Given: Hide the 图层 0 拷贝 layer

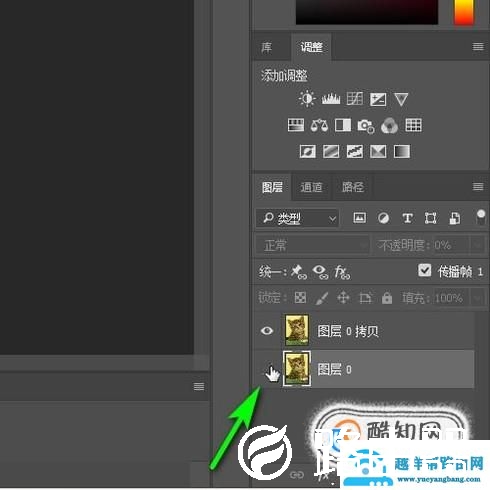Looking at the screenshot, I should (x=267, y=331).
